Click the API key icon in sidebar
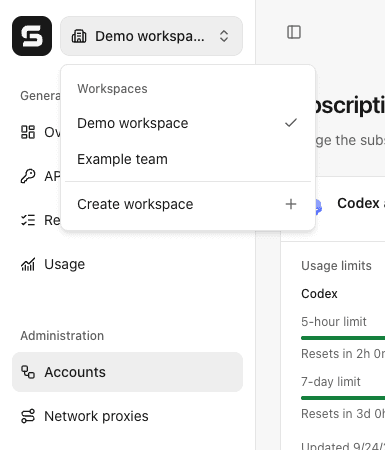Viewport: 385px width, 450px height. point(28,176)
